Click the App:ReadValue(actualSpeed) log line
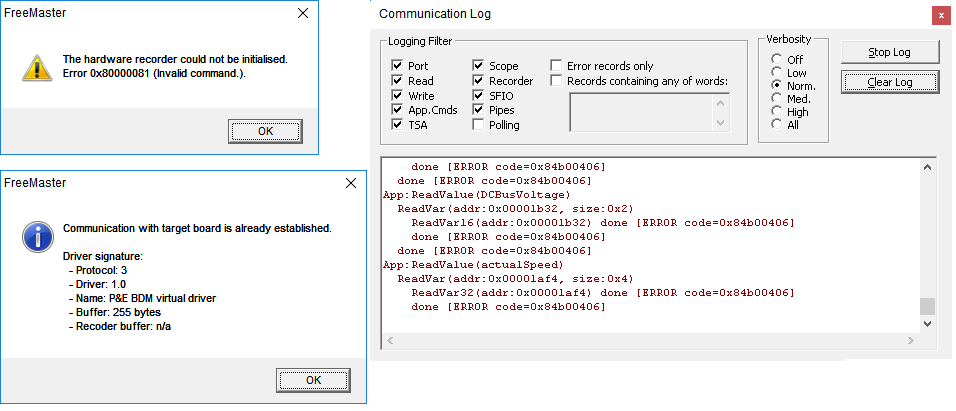The image size is (956, 411). click(x=474, y=265)
